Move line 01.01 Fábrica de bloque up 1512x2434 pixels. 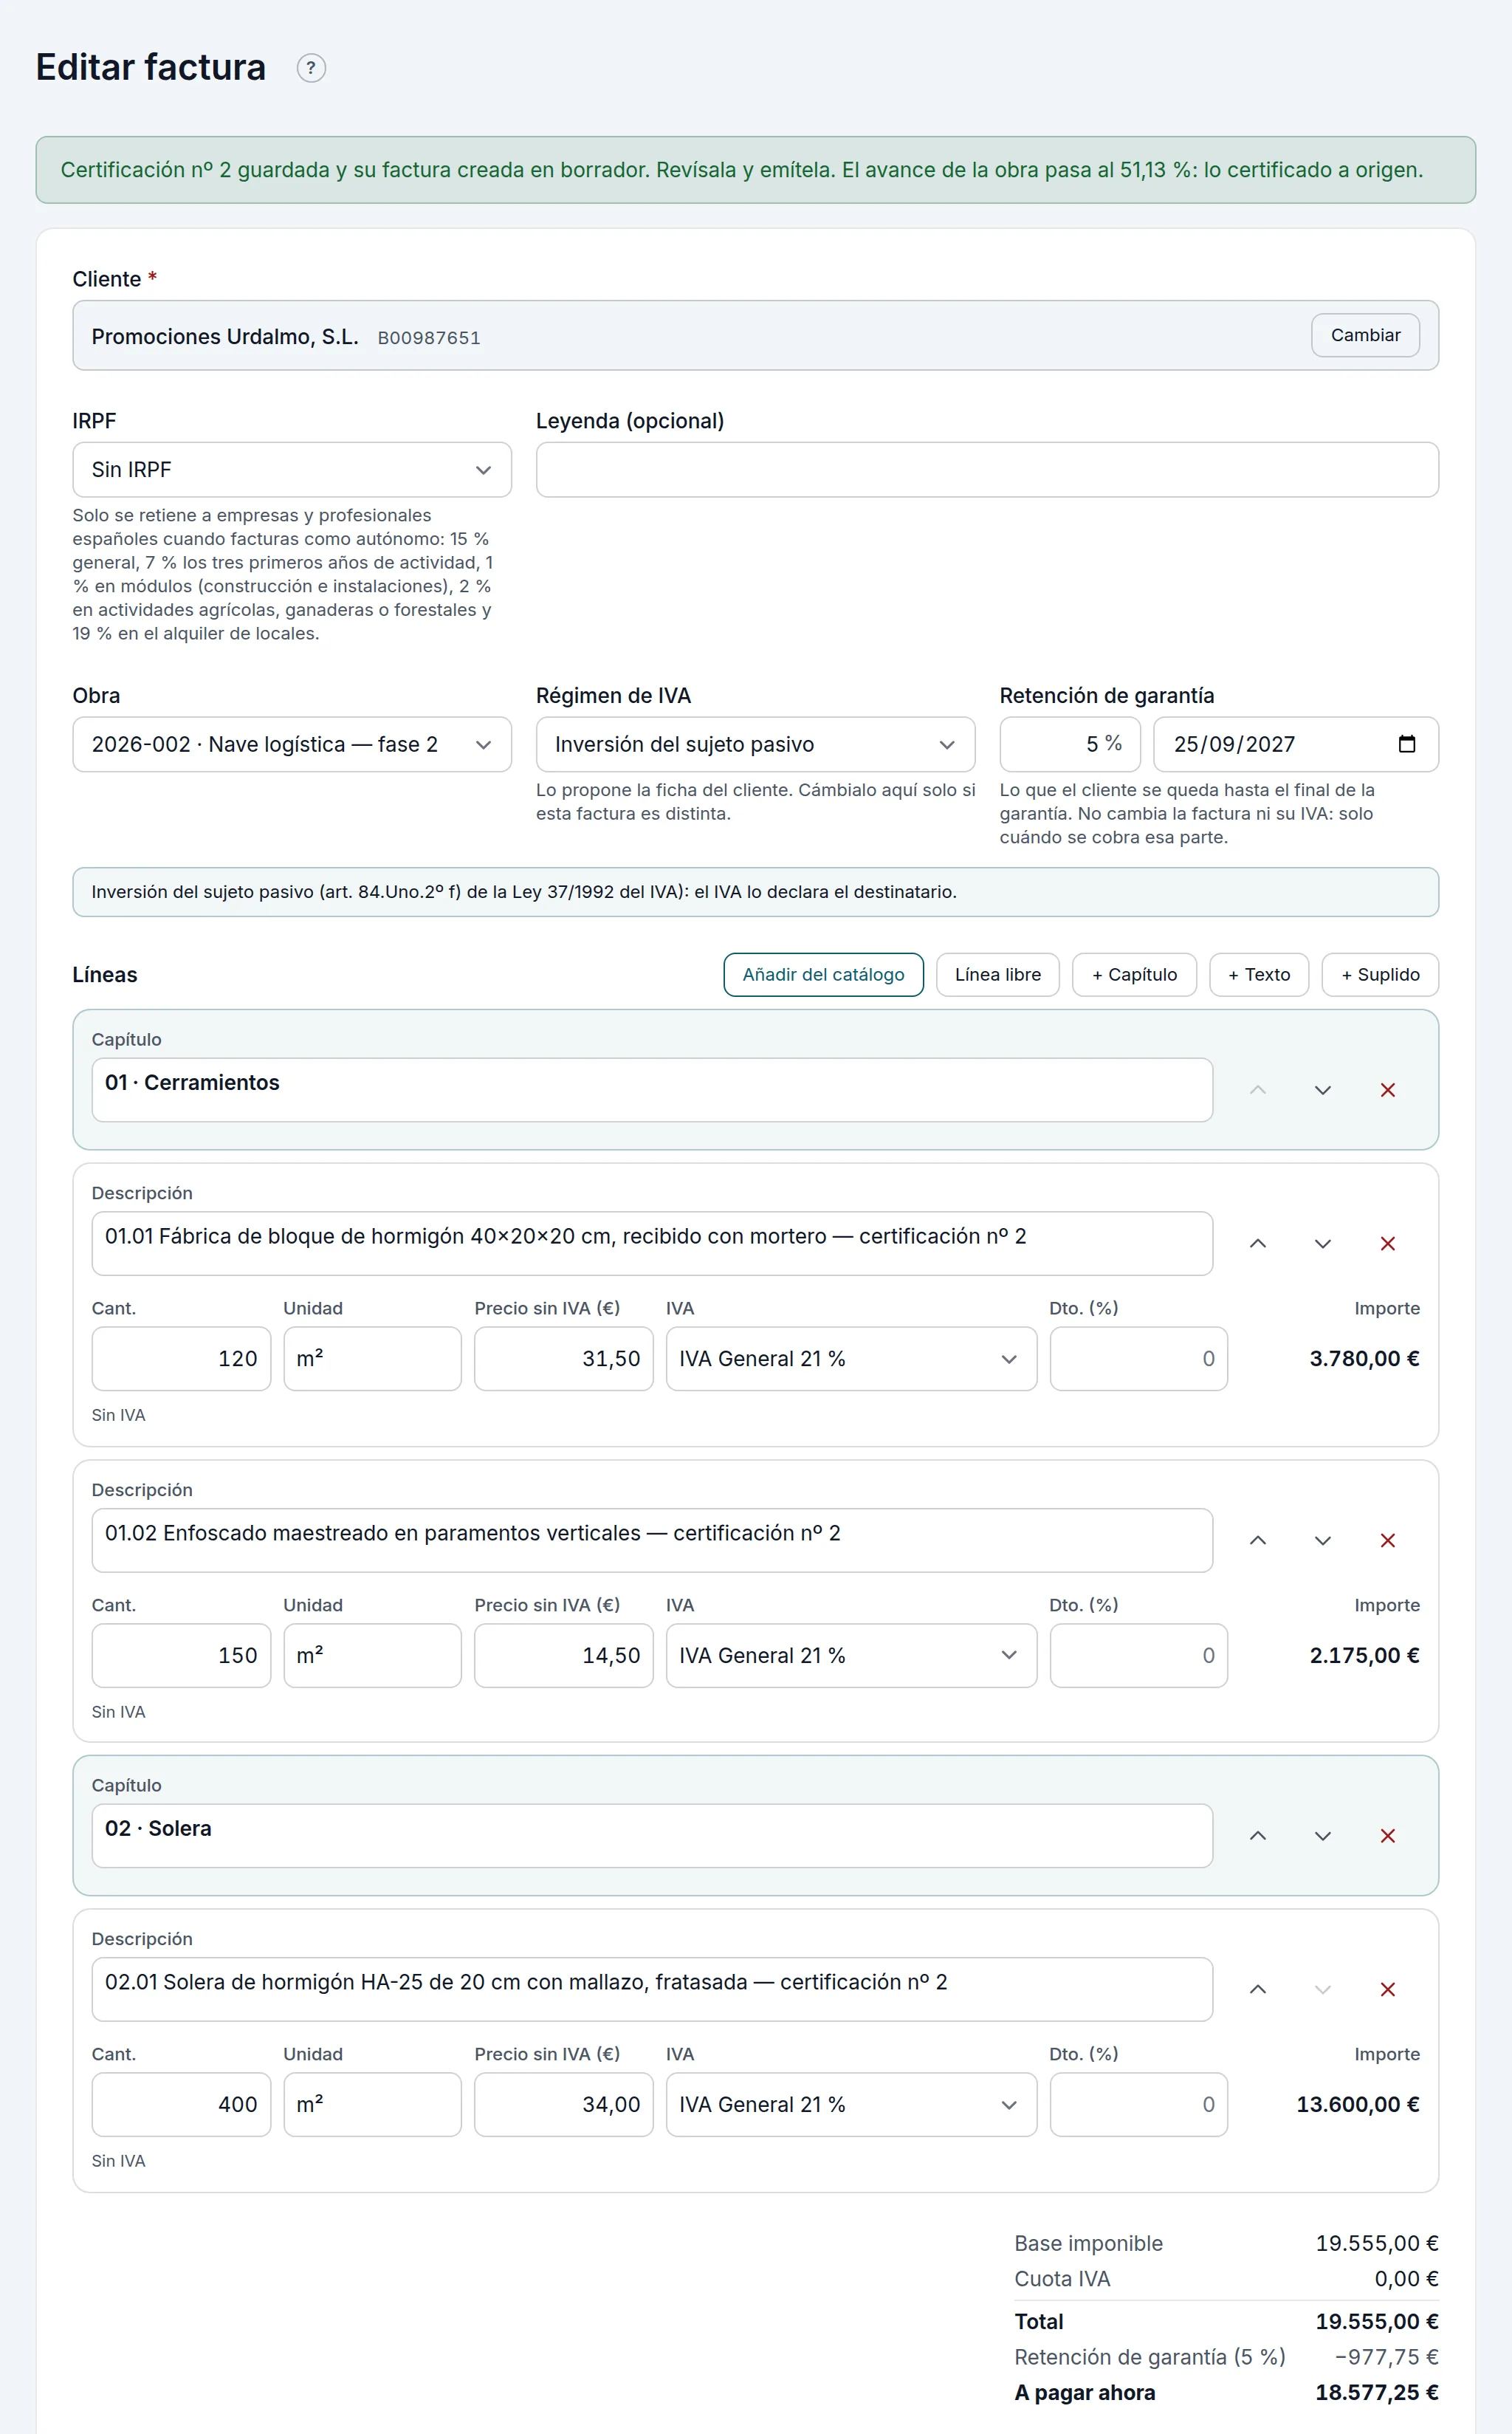coord(1258,1243)
